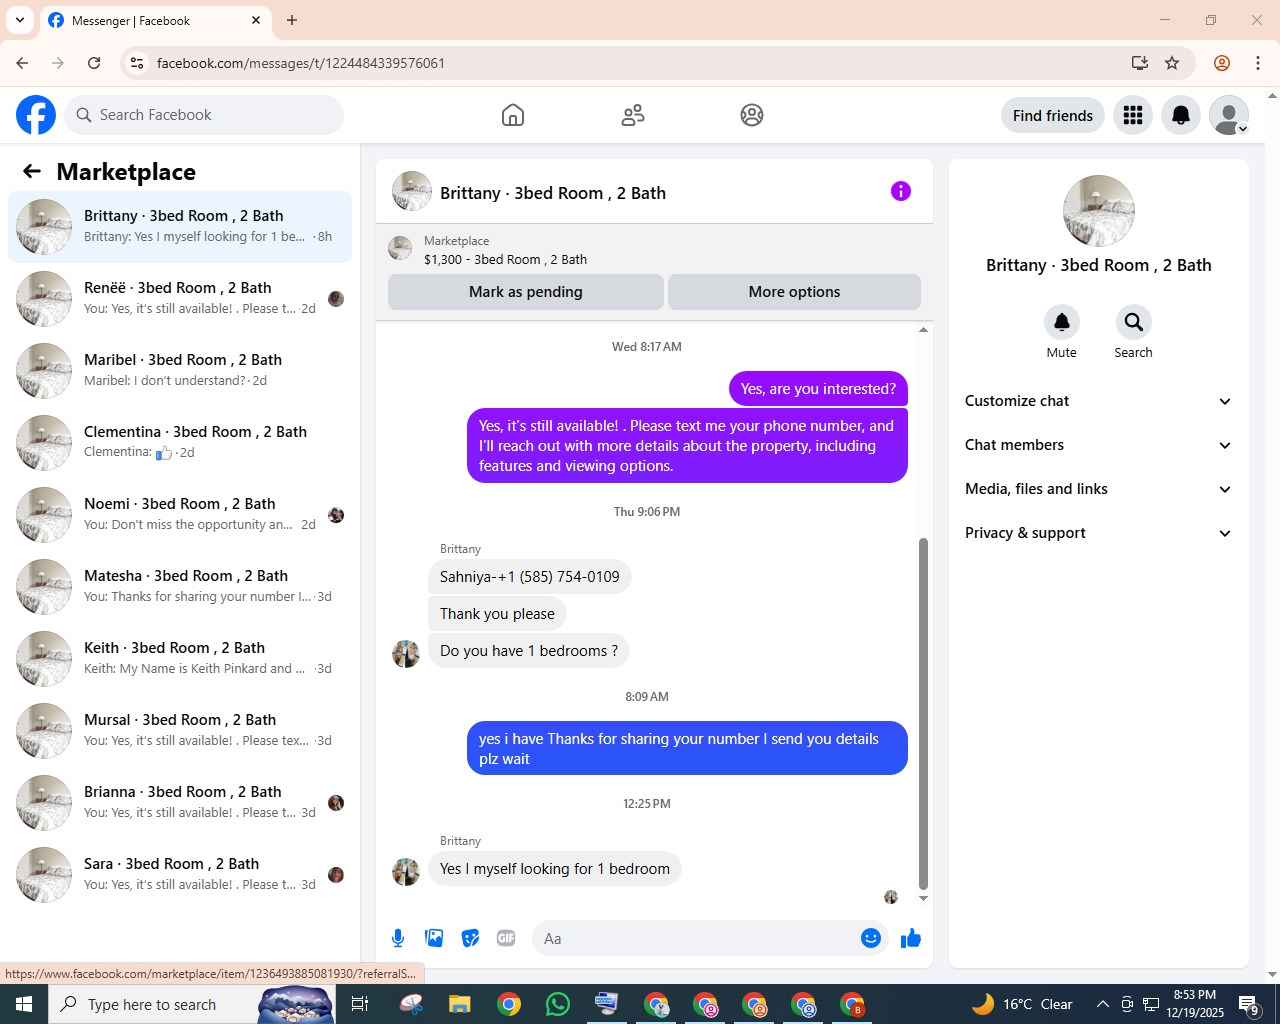Viewport: 1280px width, 1024px height.
Task: Go back using the Marketplace arrow
Action: pos(32,172)
